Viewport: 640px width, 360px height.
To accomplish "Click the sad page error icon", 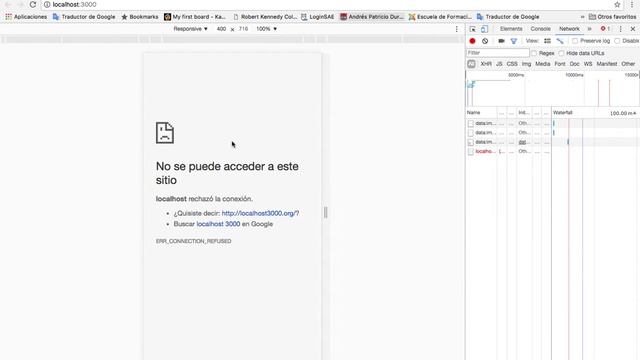I will pyautogui.click(x=165, y=133).
